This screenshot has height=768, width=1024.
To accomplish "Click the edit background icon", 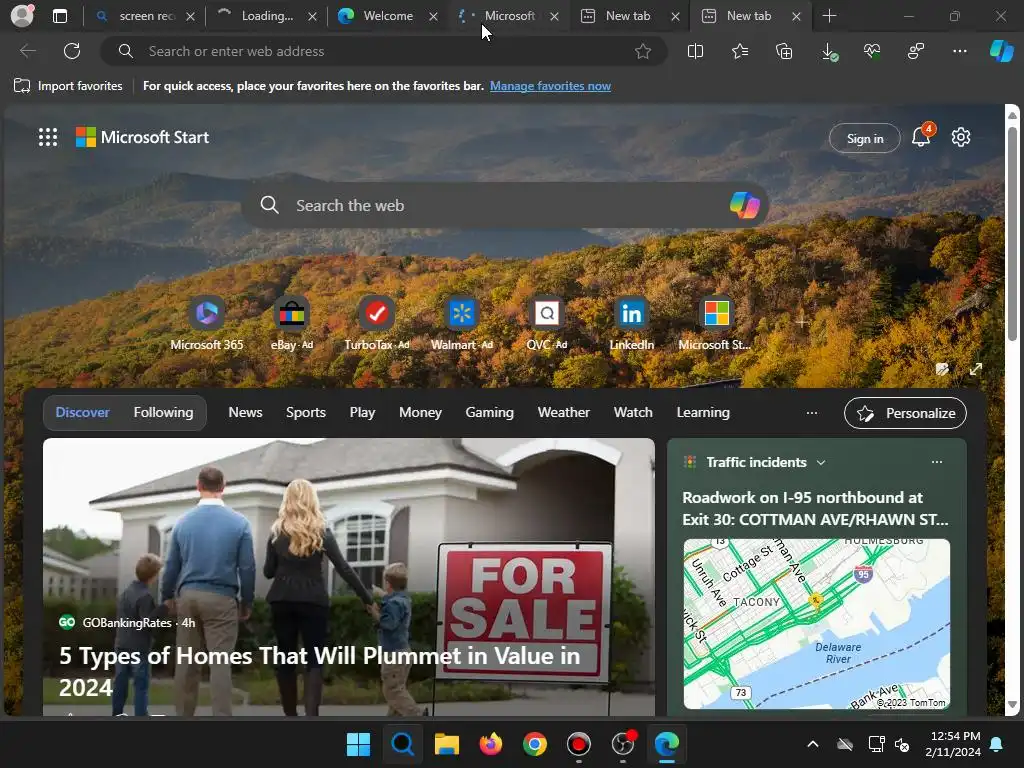I will pyautogui.click(x=942, y=369).
